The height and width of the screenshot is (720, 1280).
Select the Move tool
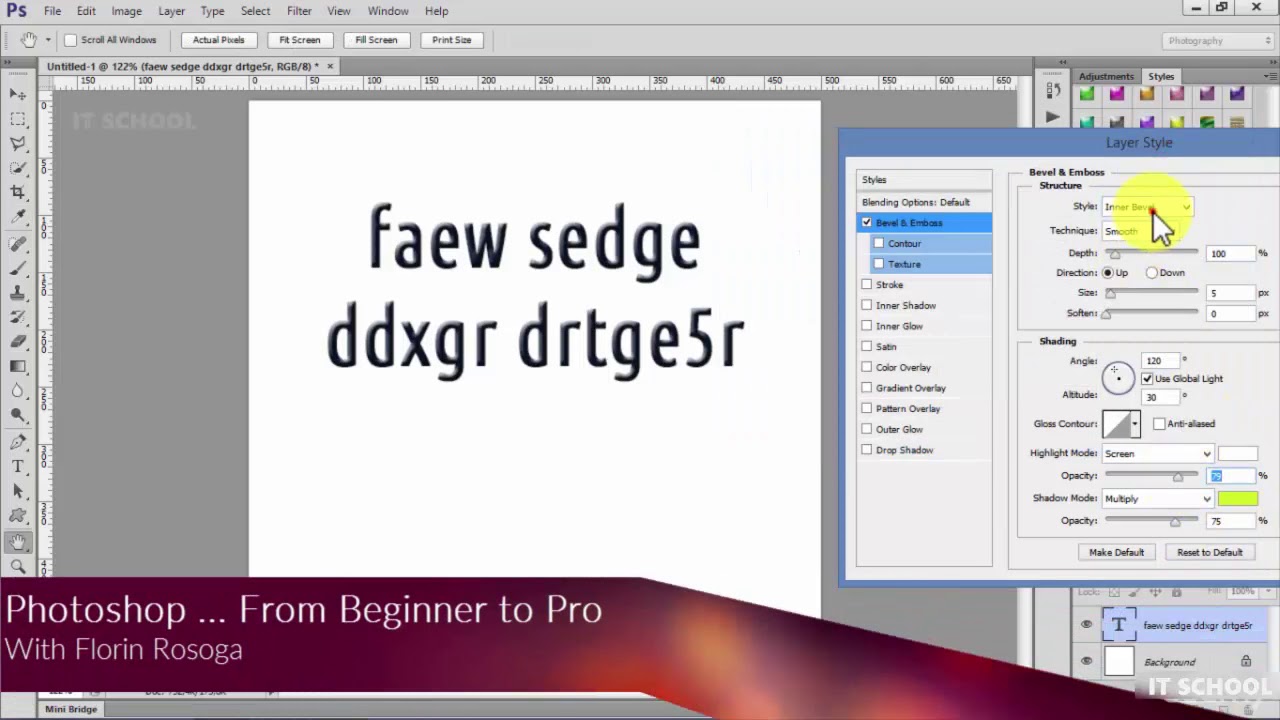[18, 94]
